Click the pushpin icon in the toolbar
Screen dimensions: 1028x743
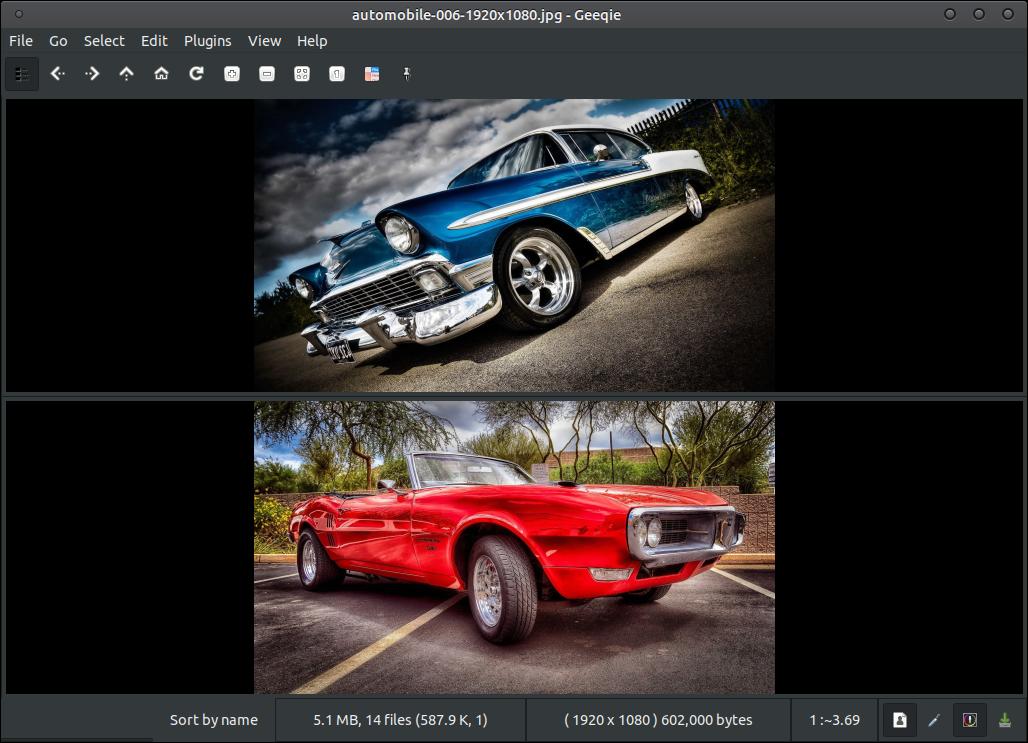406,74
